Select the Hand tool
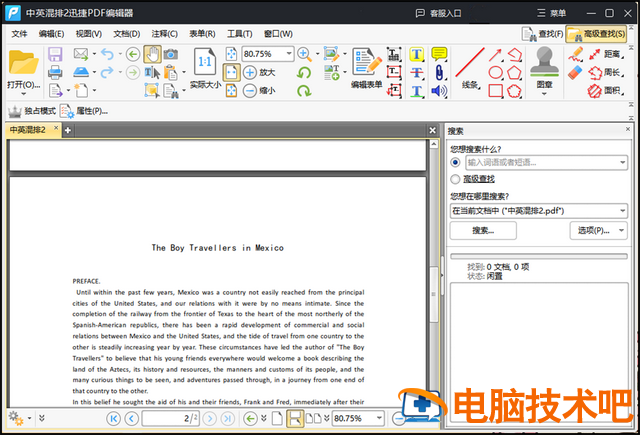The height and width of the screenshot is (435, 640). 152,54
